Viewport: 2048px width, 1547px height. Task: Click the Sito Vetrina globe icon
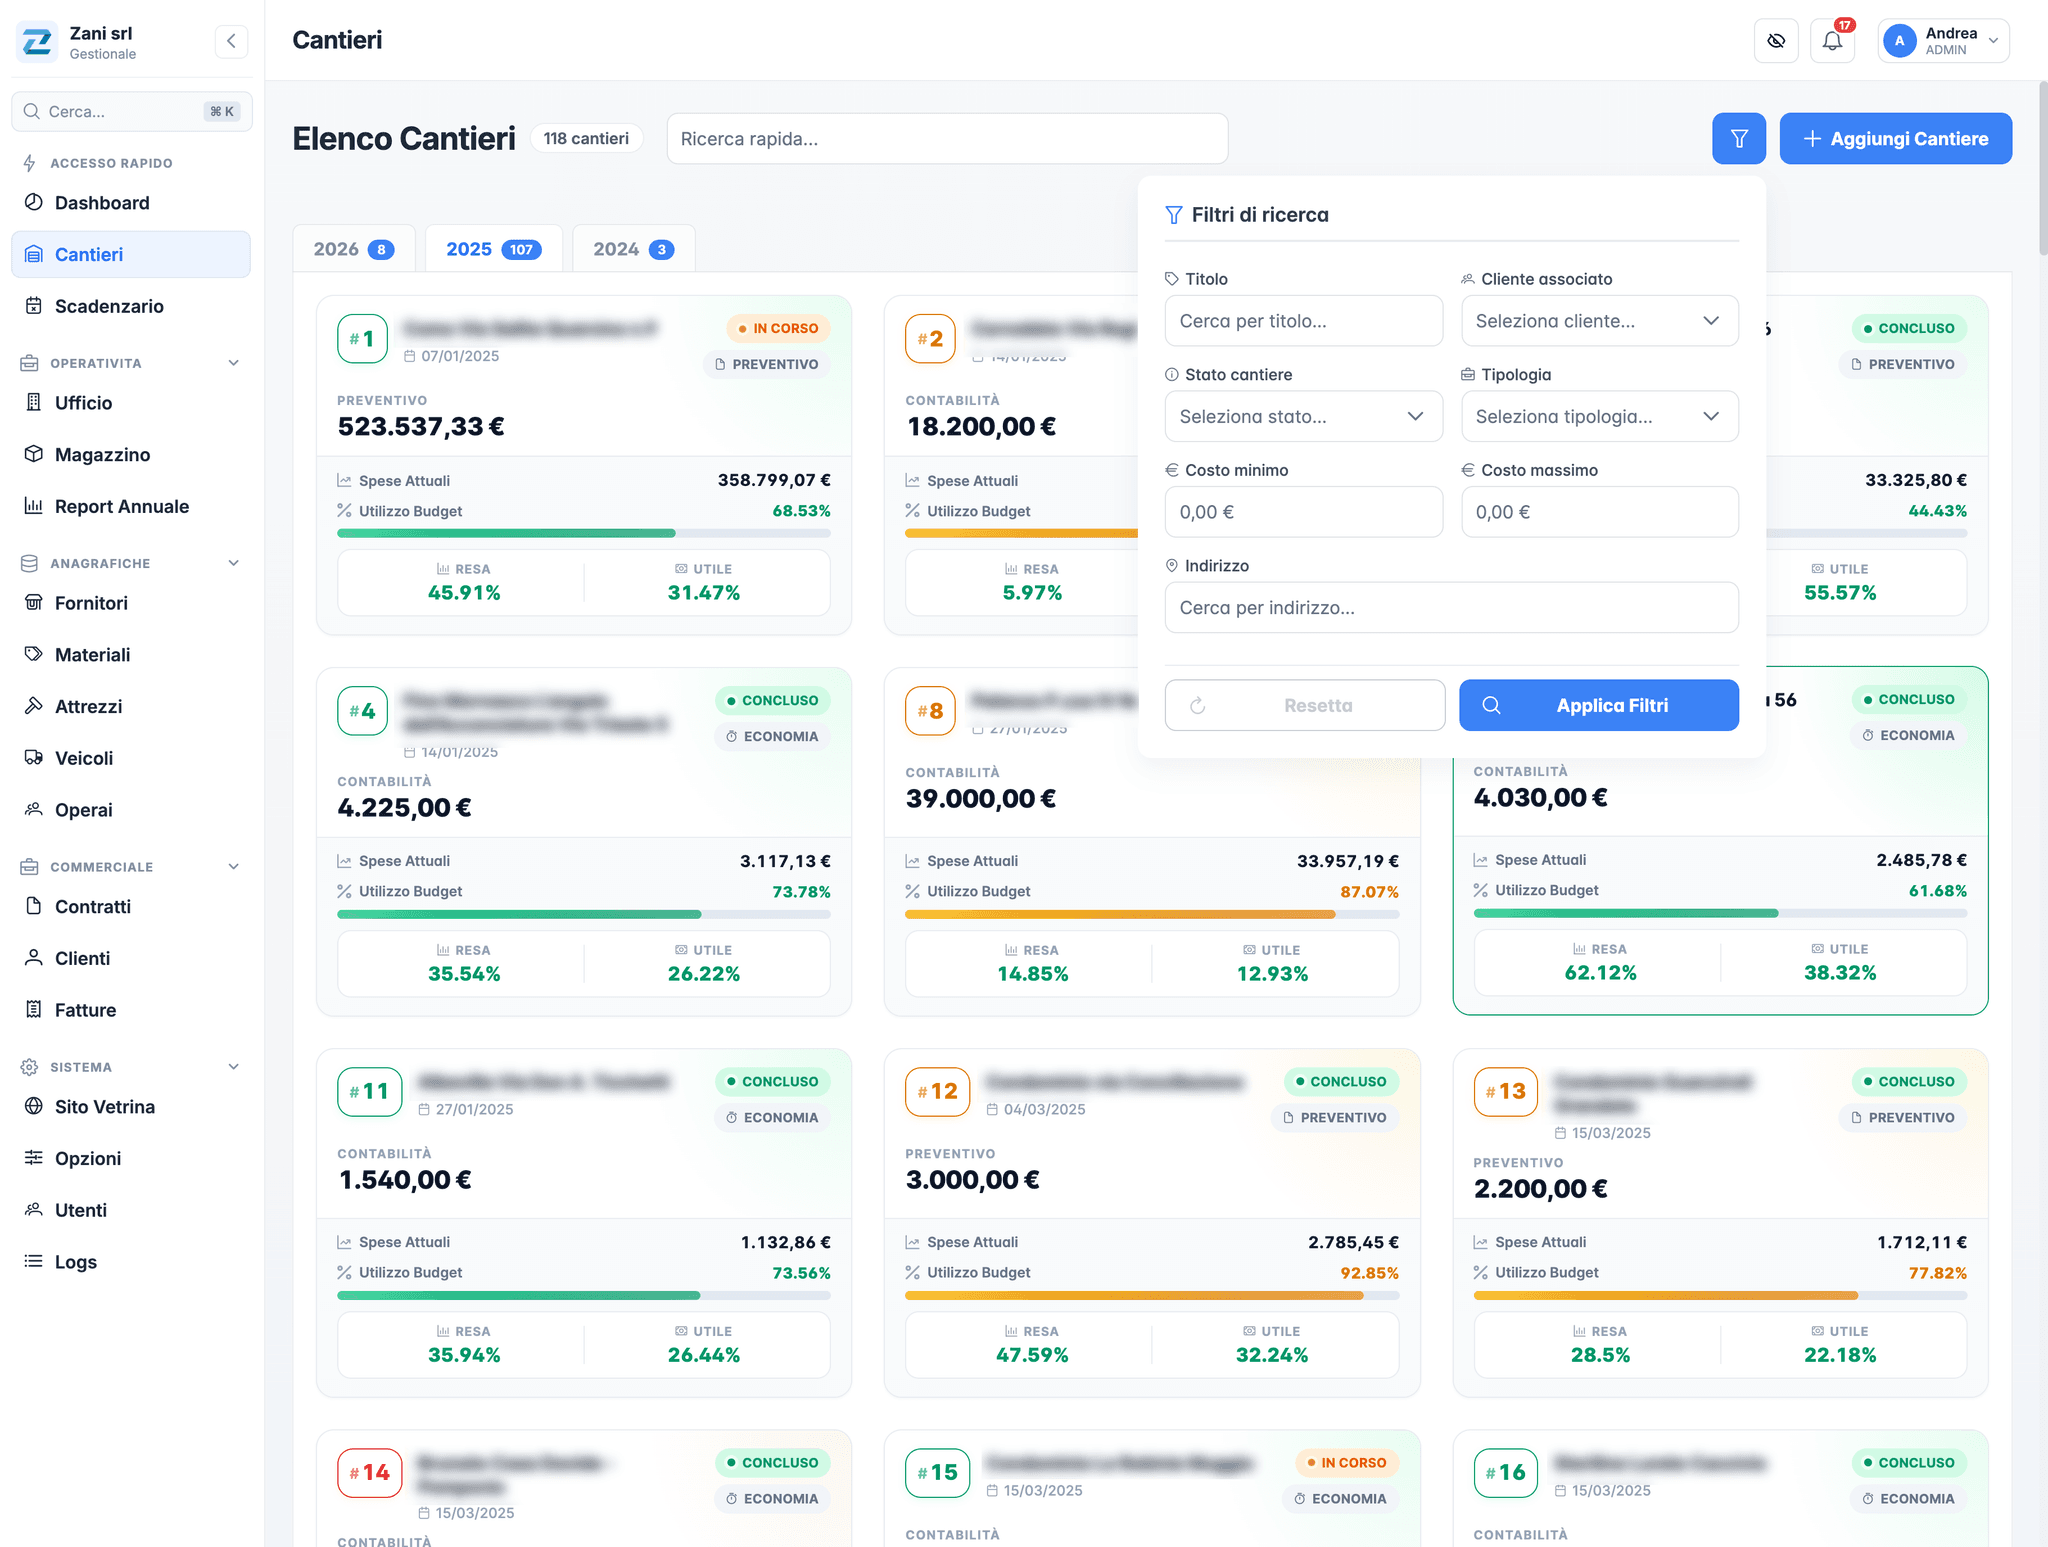point(34,1106)
